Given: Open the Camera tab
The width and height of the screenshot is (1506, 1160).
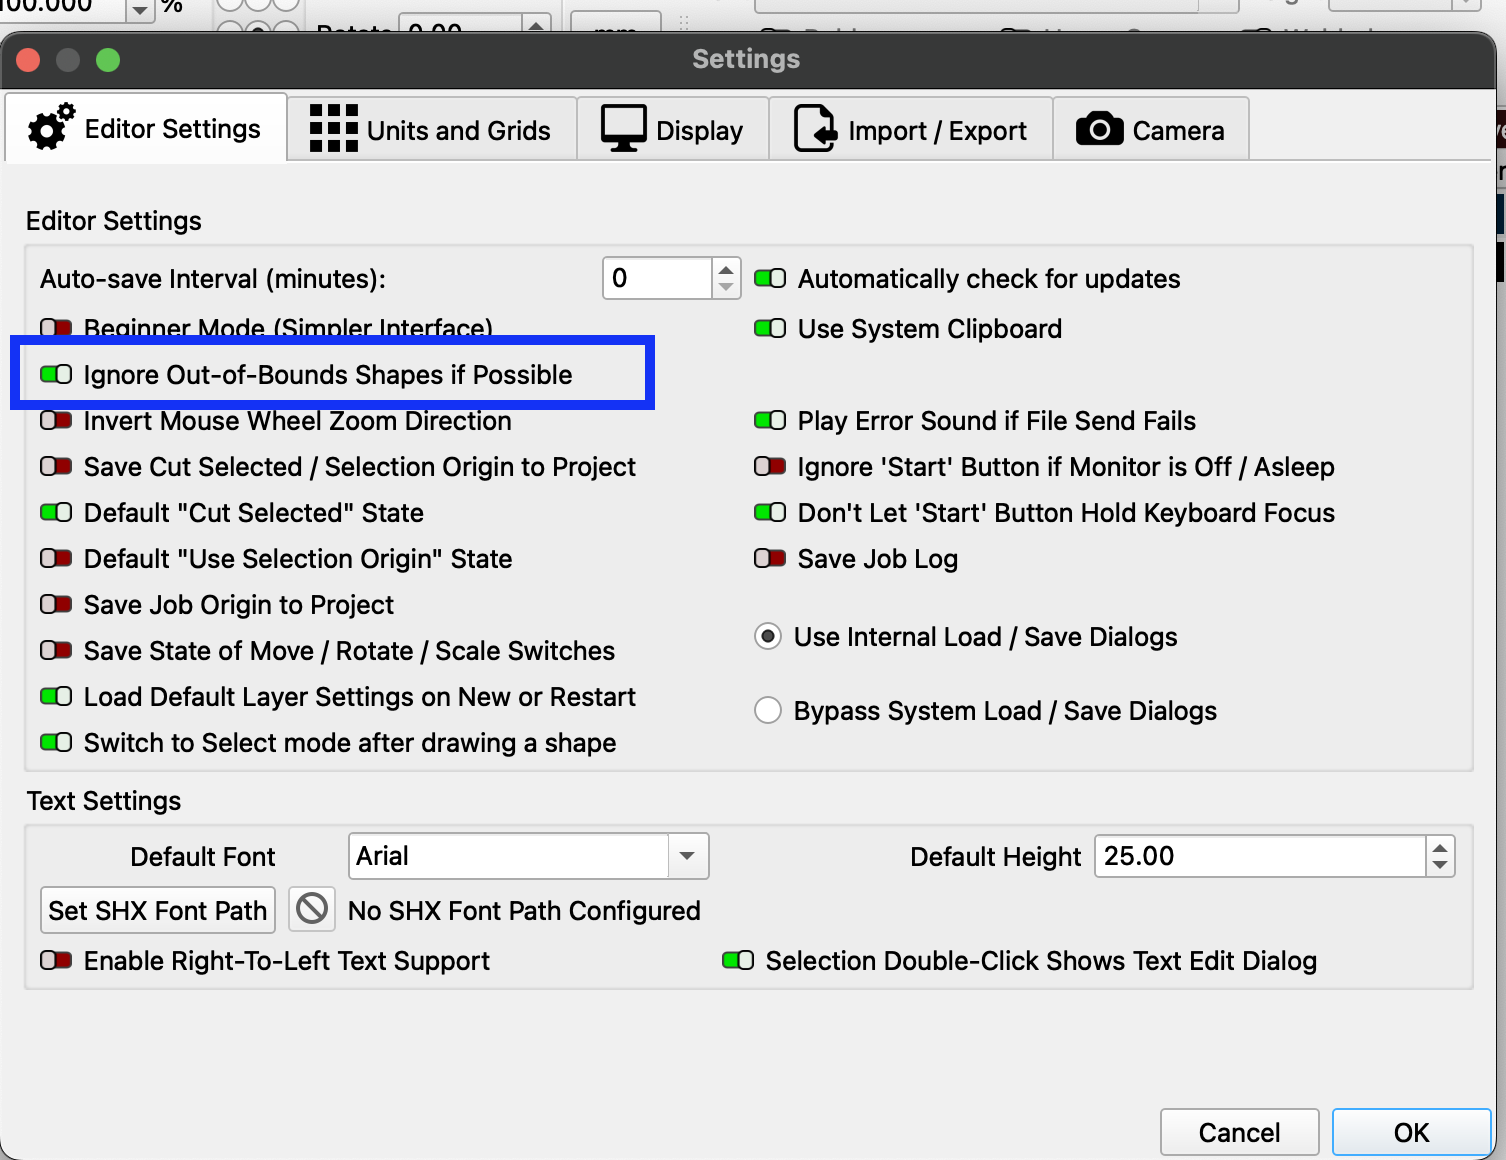Looking at the screenshot, I should point(1150,130).
